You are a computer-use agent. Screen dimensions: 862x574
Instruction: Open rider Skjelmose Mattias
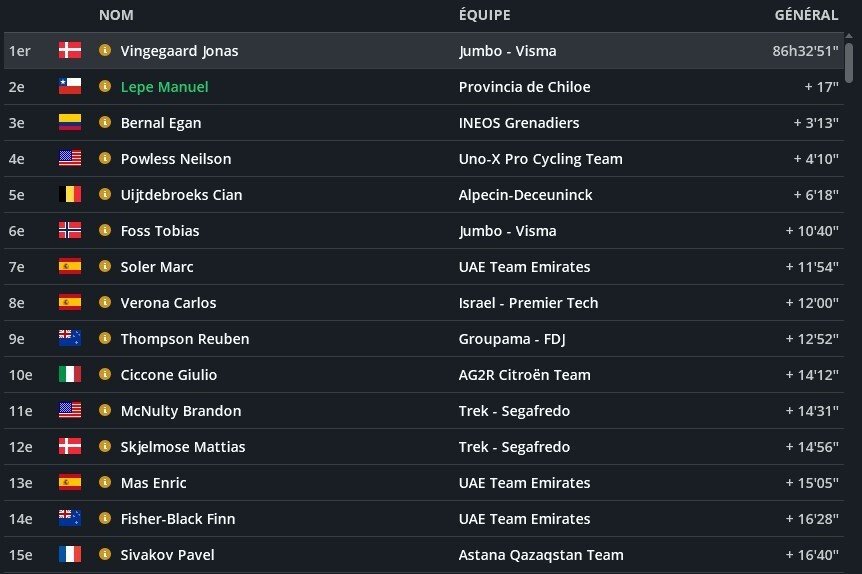(x=182, y=447)
